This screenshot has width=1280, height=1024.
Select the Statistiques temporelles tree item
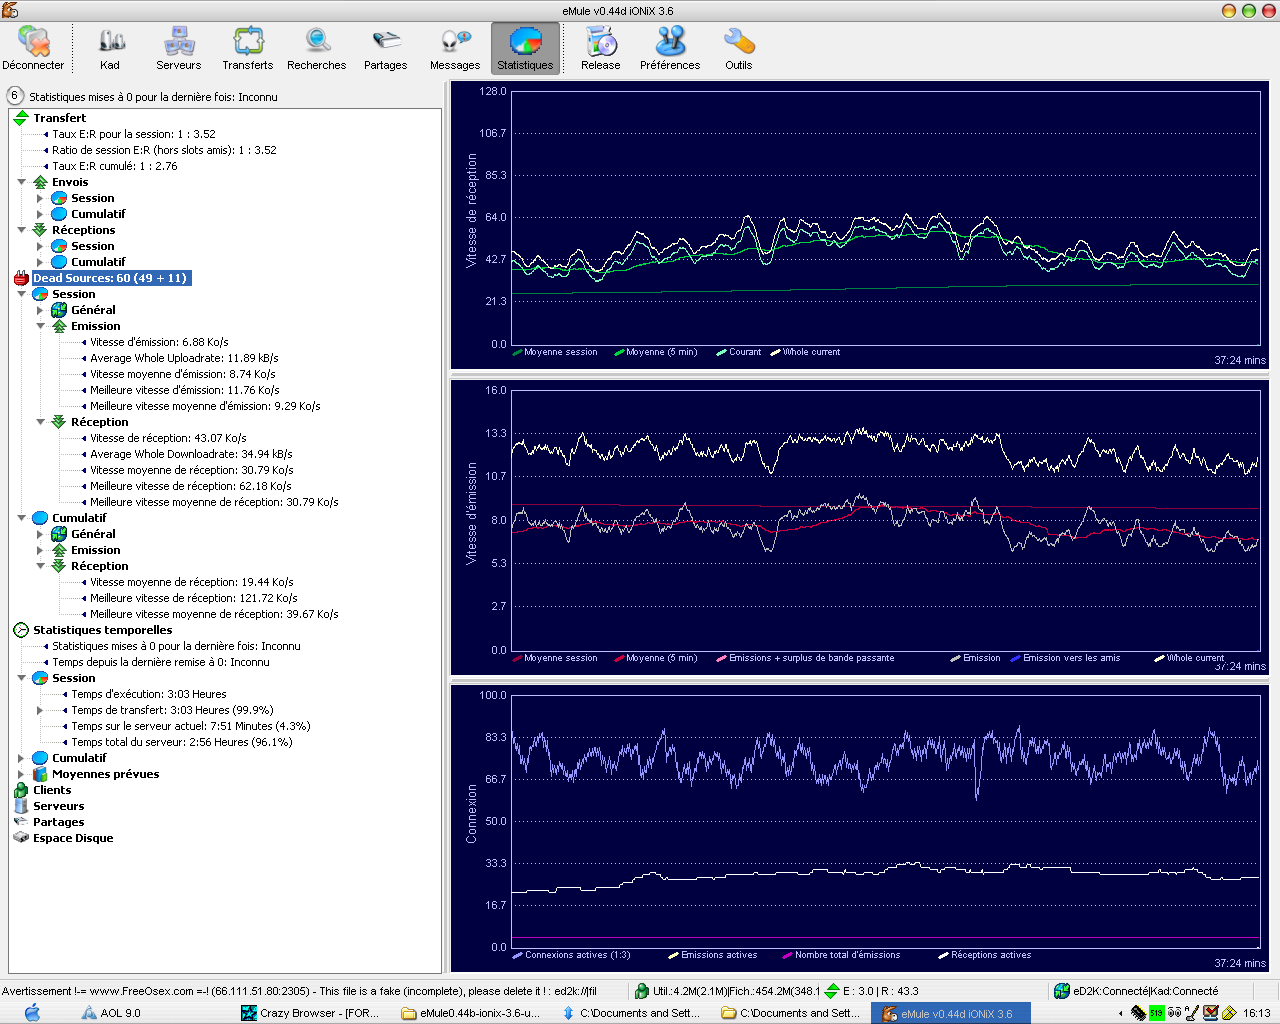point(102,630)
